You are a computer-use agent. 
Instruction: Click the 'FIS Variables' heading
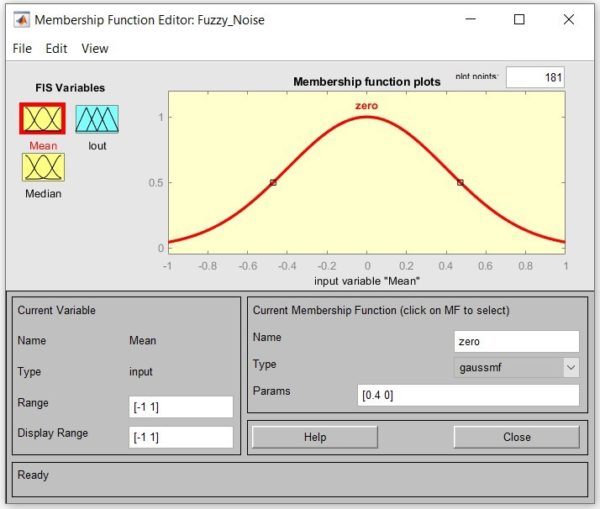coord(70,88)
